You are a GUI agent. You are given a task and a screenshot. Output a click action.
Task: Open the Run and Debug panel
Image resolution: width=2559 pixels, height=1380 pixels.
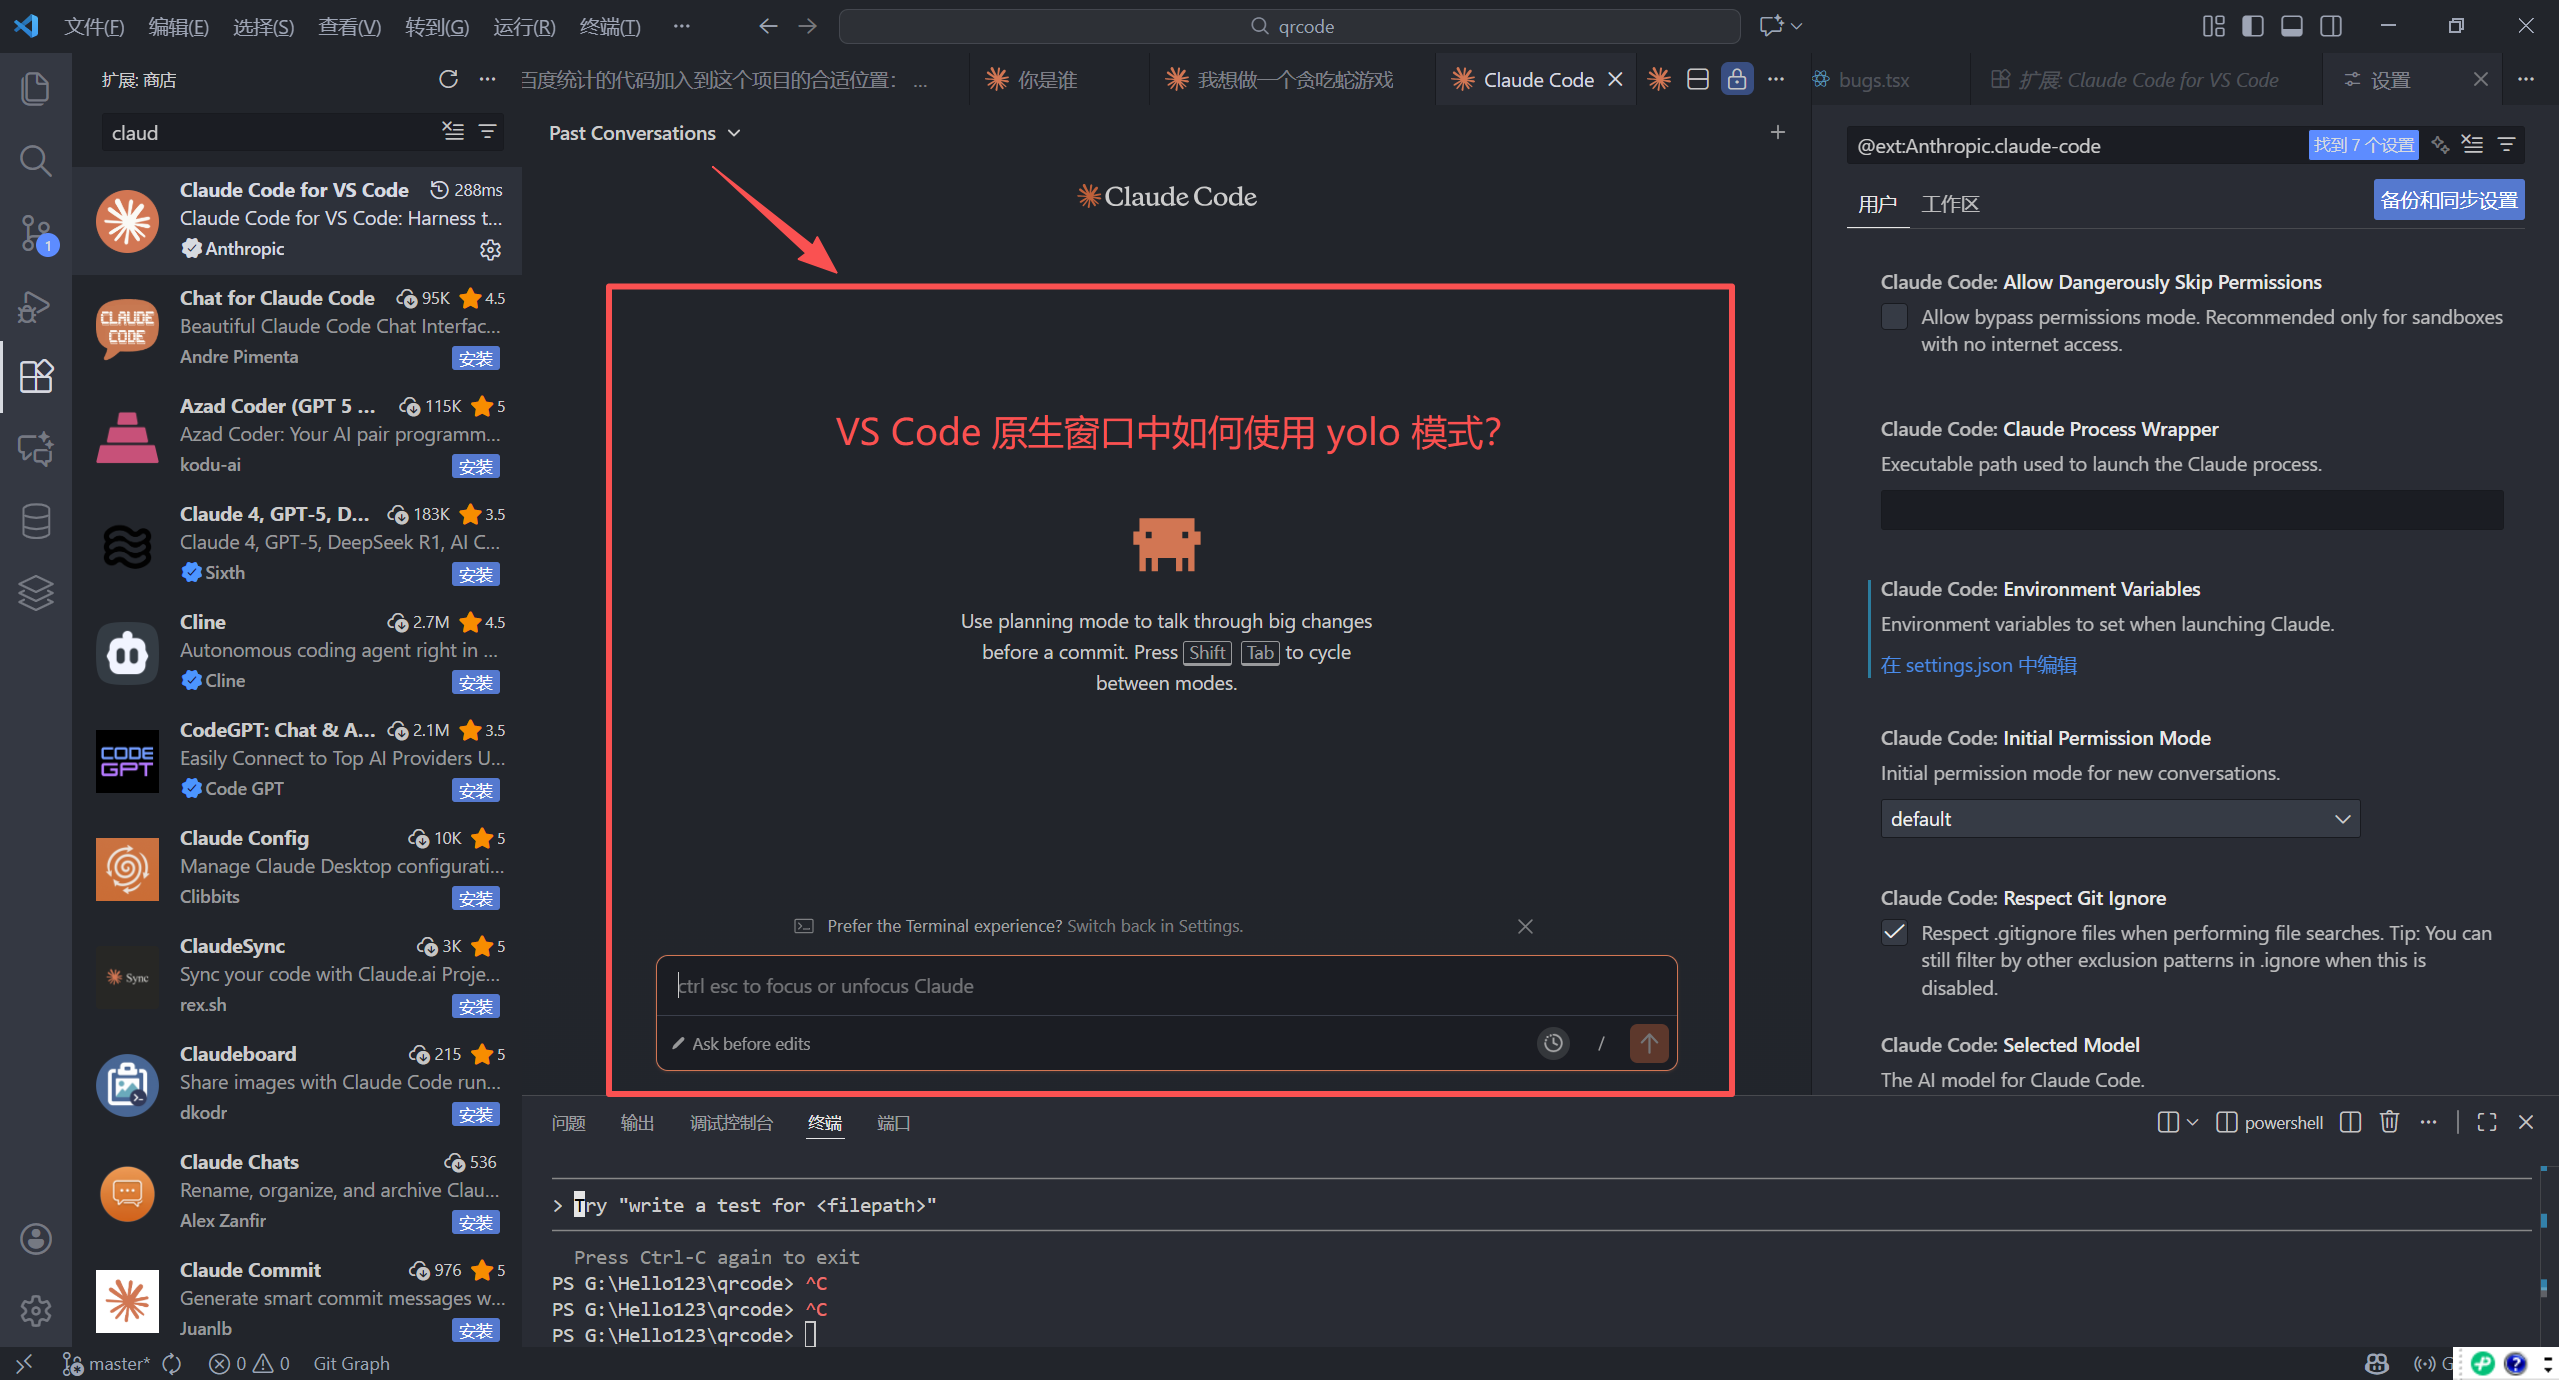[35, 305]
